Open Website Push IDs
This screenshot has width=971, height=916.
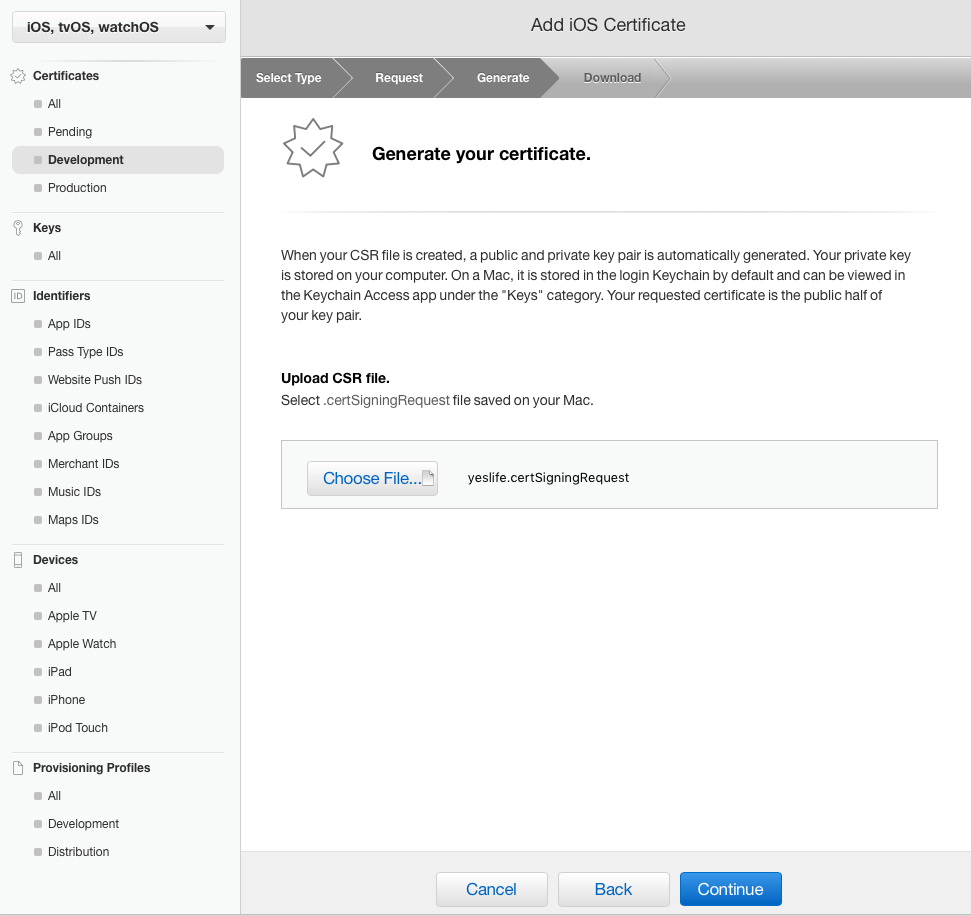pos(95,380)
